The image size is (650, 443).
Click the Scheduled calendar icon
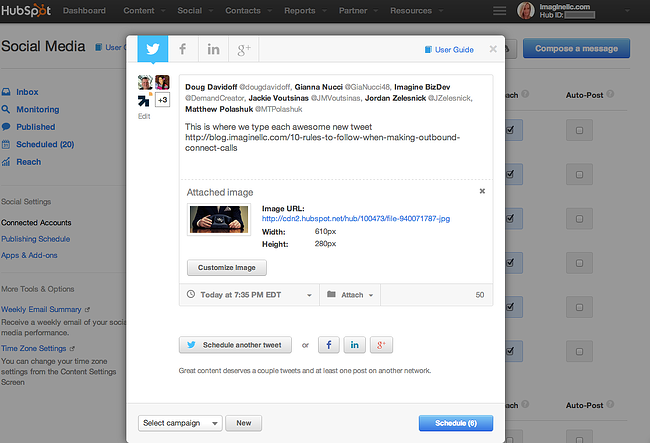coord(6,144)
